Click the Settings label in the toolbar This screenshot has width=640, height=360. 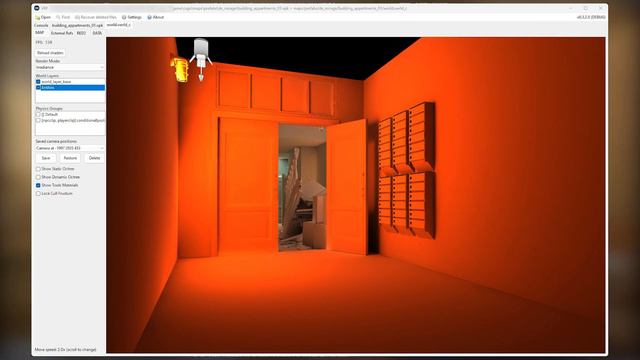(x=134, y=18)
